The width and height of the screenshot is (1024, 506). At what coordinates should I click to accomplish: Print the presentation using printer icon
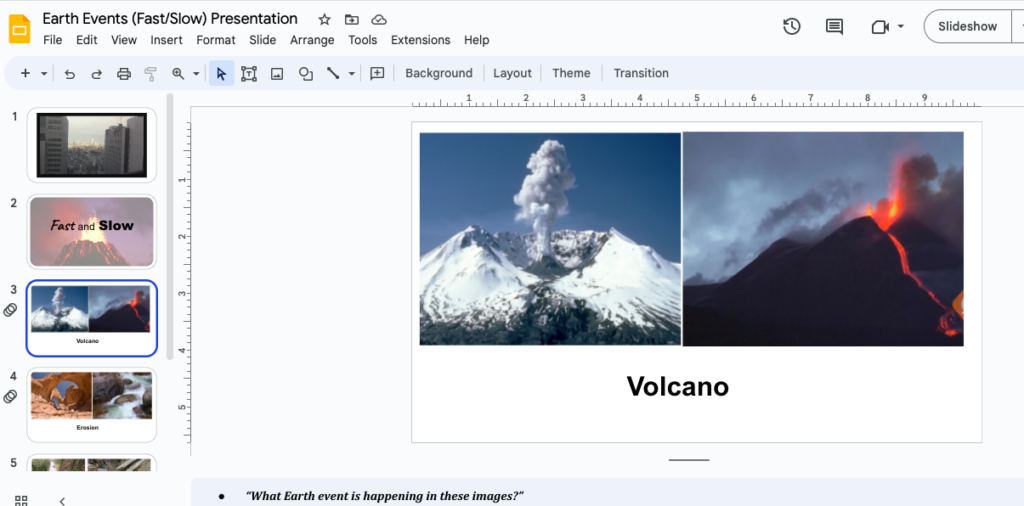coord(124,74)
